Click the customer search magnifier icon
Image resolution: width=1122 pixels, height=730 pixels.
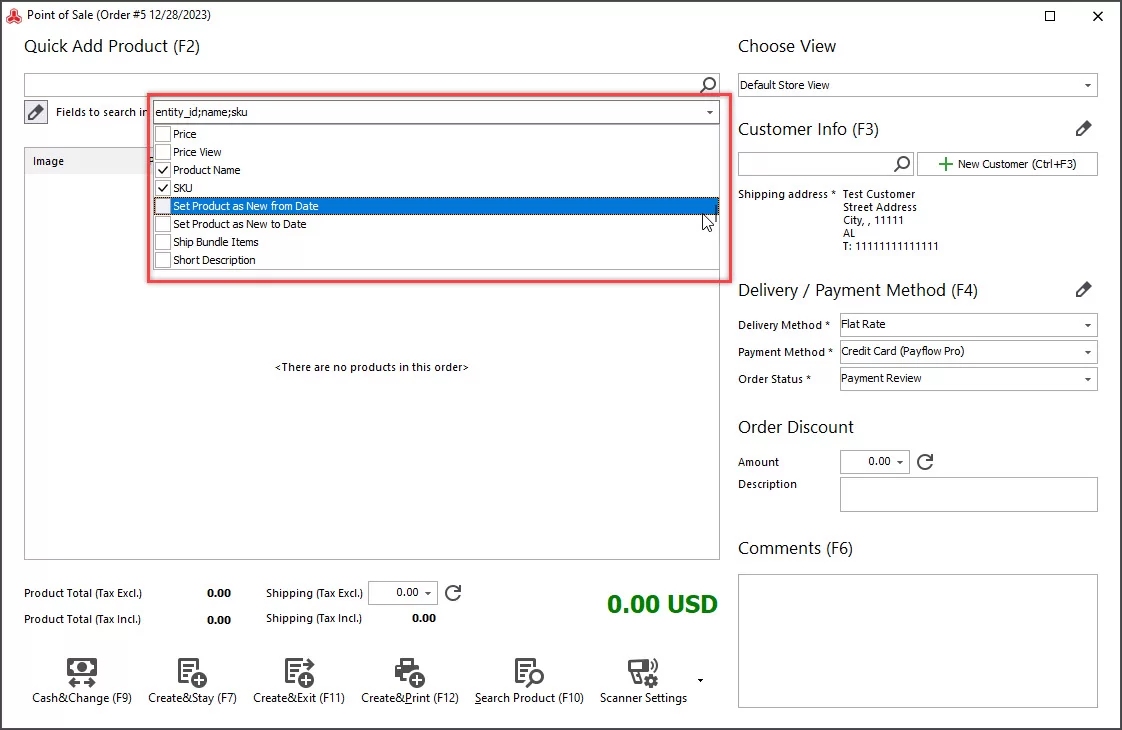tap(902, 164)
